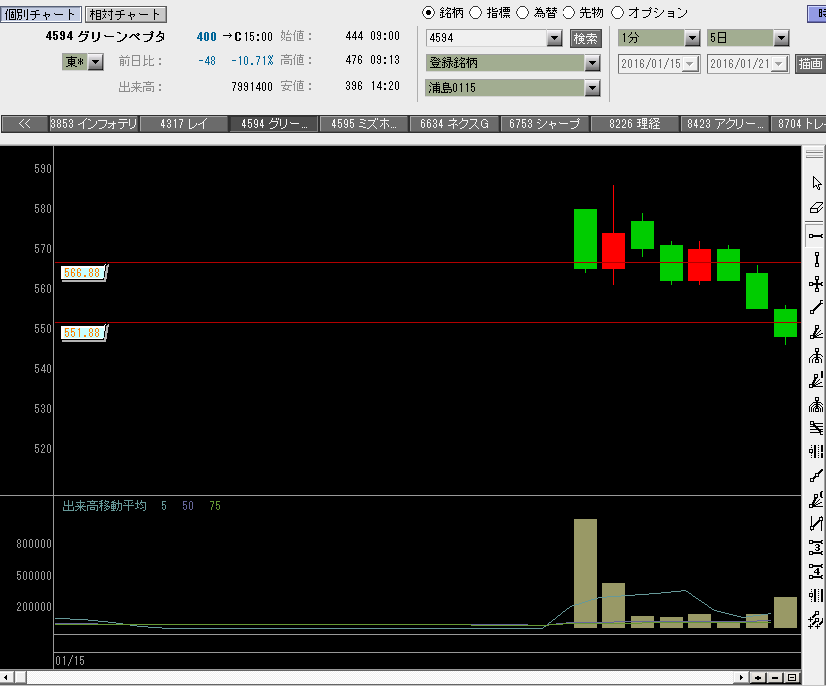Switch to the 8704 トレ tab
This screenshot has width=826, height=686.
799,124
